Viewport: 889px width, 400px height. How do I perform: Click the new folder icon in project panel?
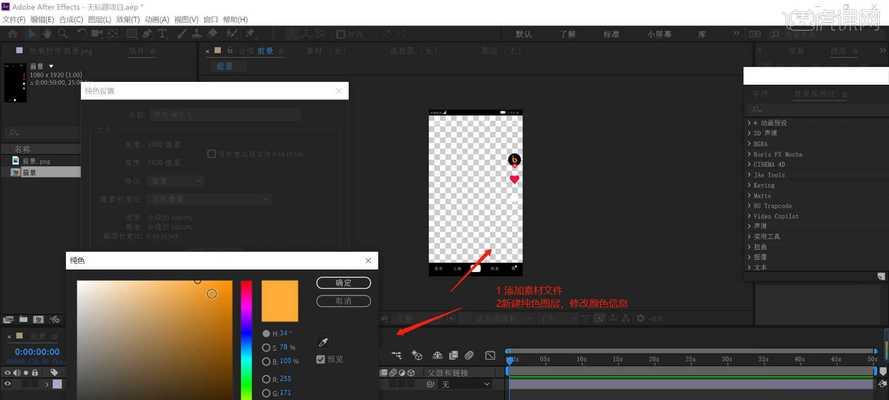(22, 320)
